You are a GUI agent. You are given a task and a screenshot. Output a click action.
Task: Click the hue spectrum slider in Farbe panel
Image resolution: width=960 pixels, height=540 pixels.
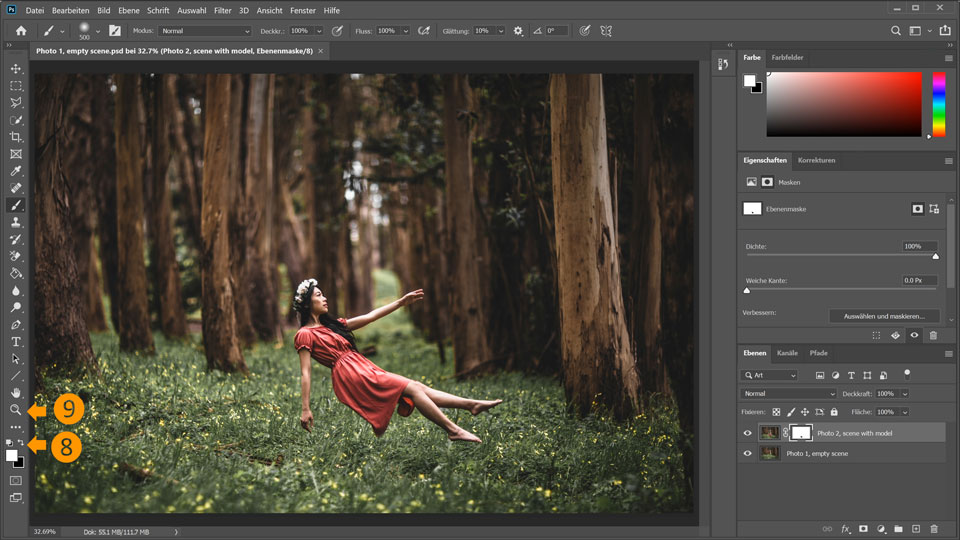[x=938, y=104]
